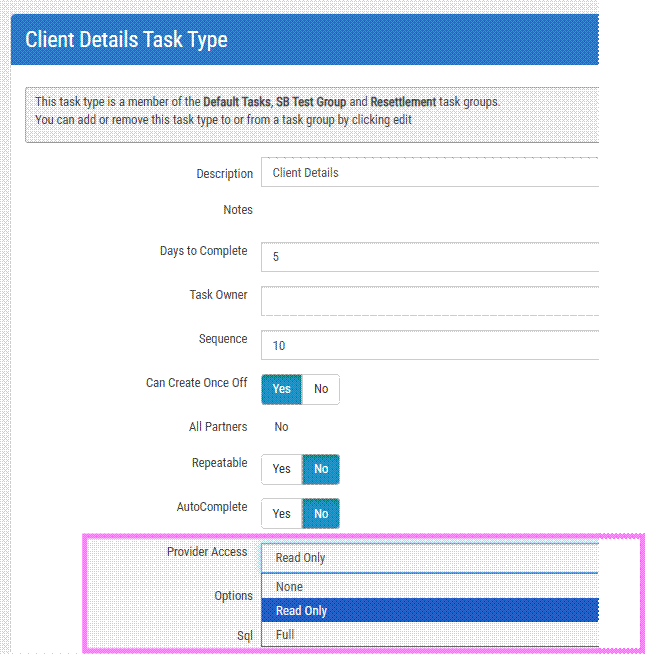645x654 pixels.
Task: Click the Default Tasks bold text
Action: 237,102
